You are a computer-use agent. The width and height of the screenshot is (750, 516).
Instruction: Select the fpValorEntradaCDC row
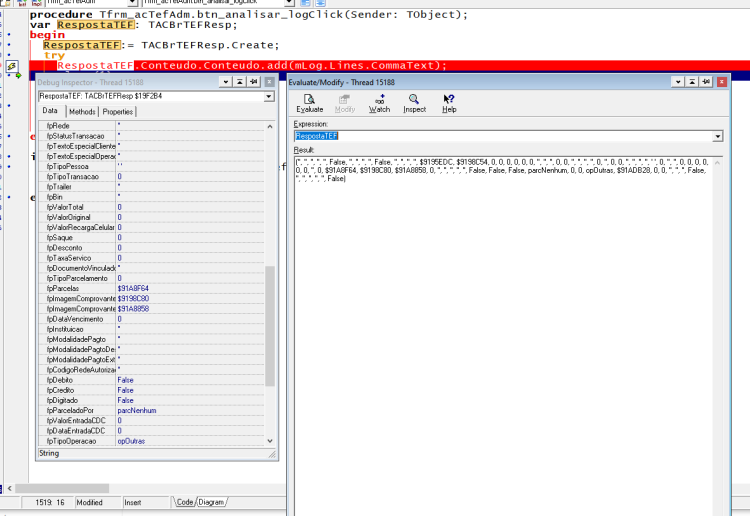151,421
